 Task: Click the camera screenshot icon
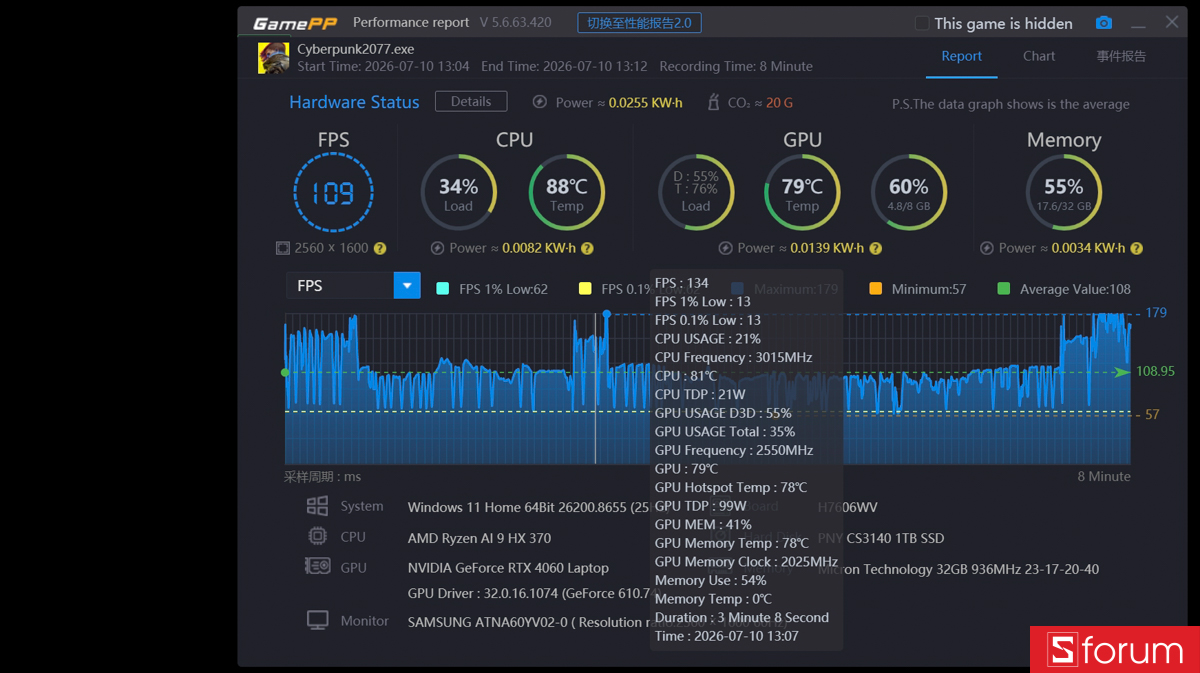tap(1103, 23)
